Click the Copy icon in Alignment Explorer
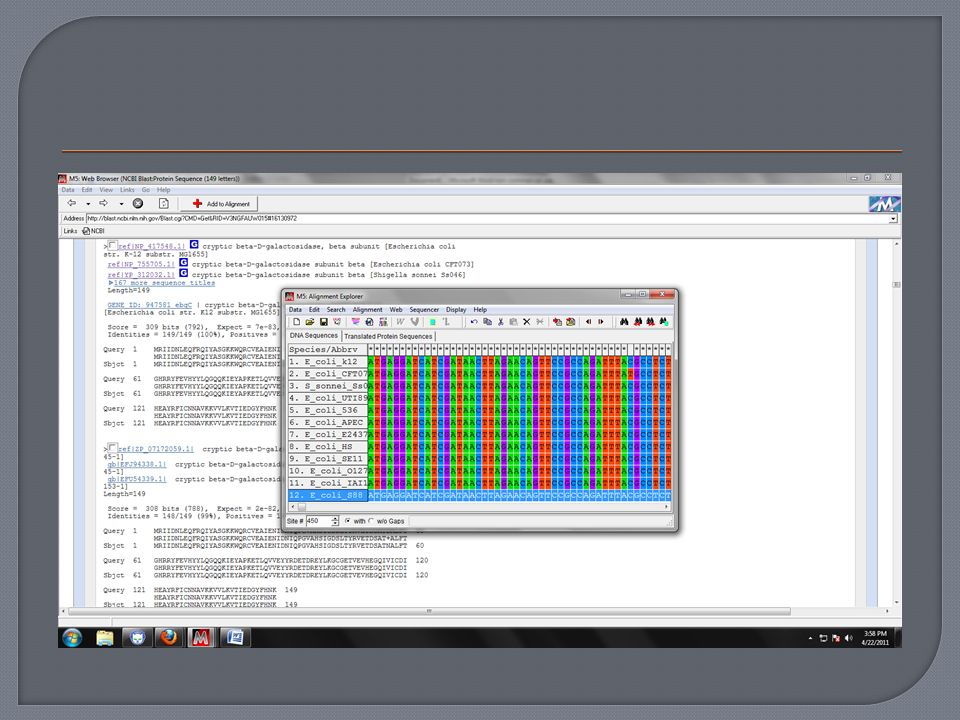Viewport: 960px width, 720px height. pyautogui.click(x=487, y=322)
